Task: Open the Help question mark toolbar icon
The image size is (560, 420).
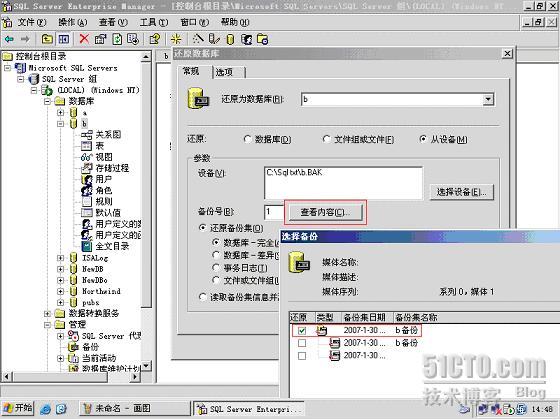Action: tap(155, 39)
